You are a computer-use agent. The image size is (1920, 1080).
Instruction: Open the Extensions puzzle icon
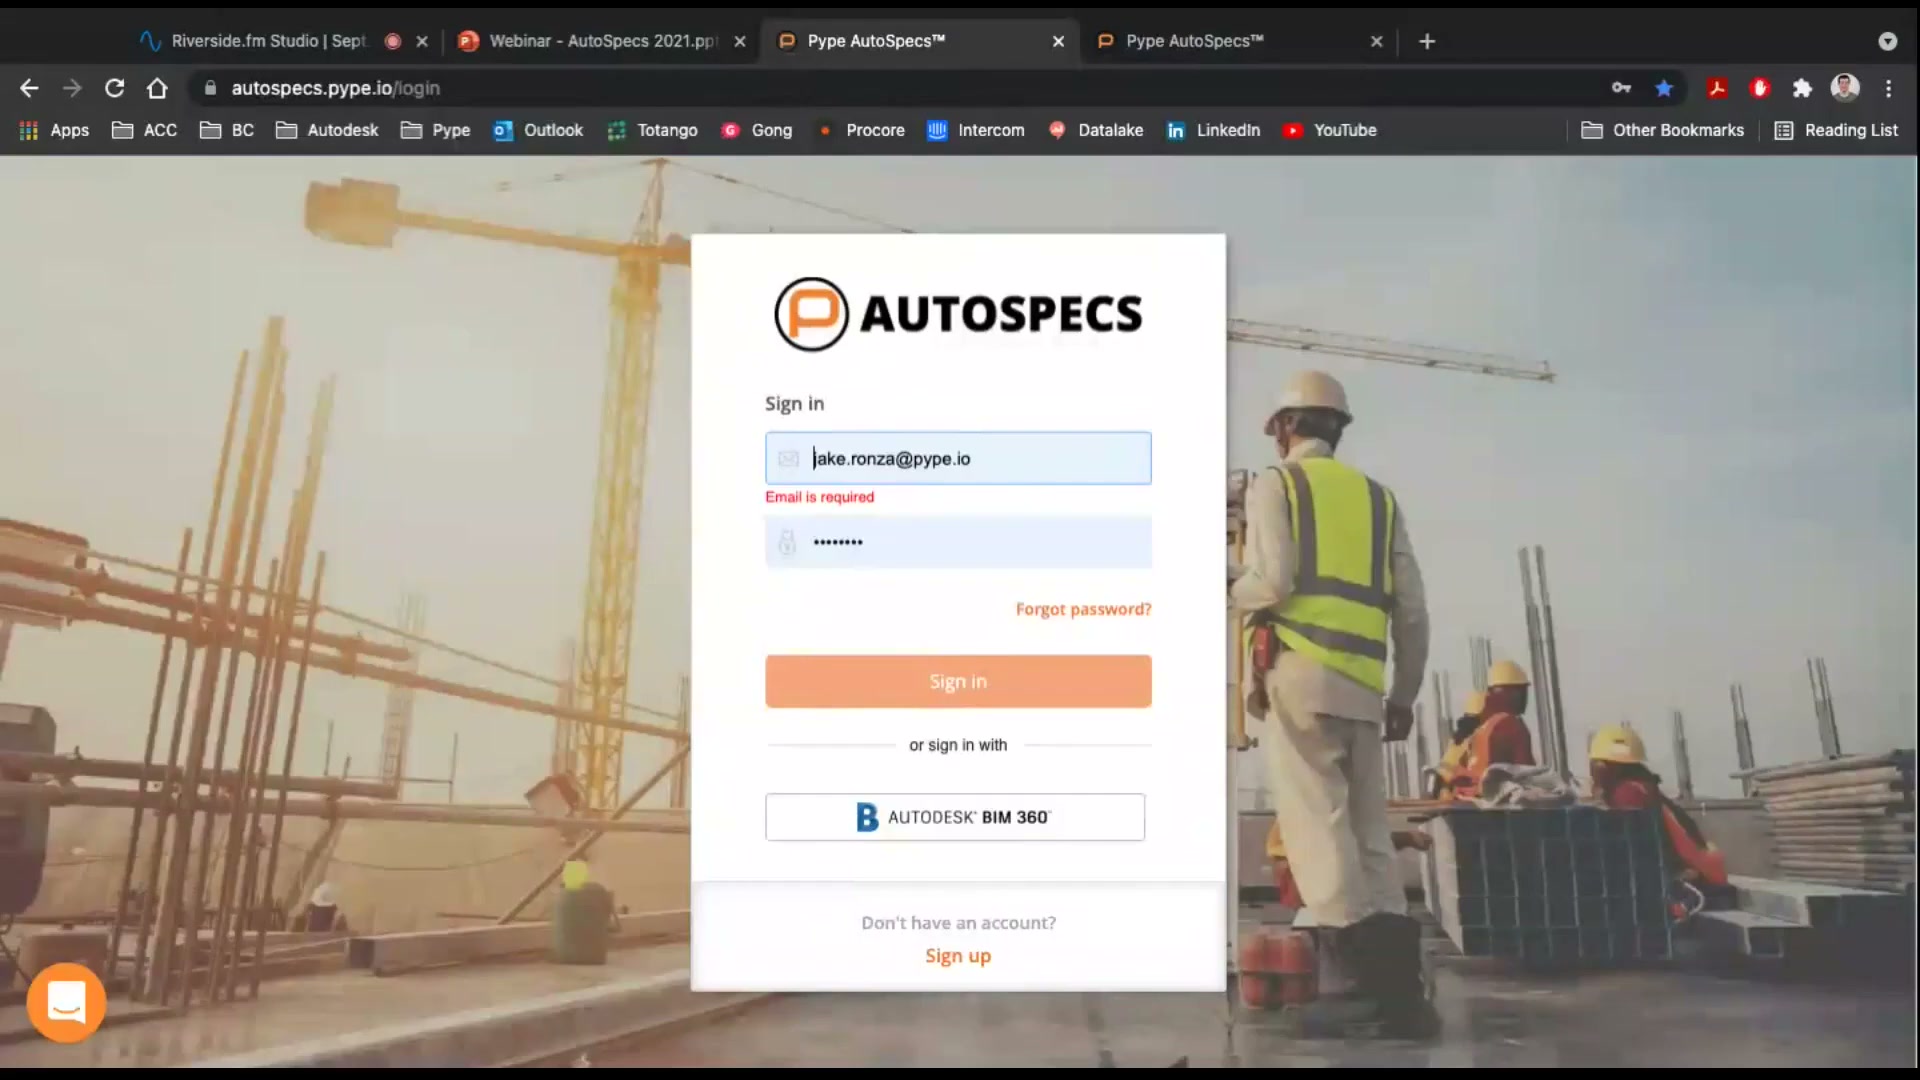coord(1802,88)
